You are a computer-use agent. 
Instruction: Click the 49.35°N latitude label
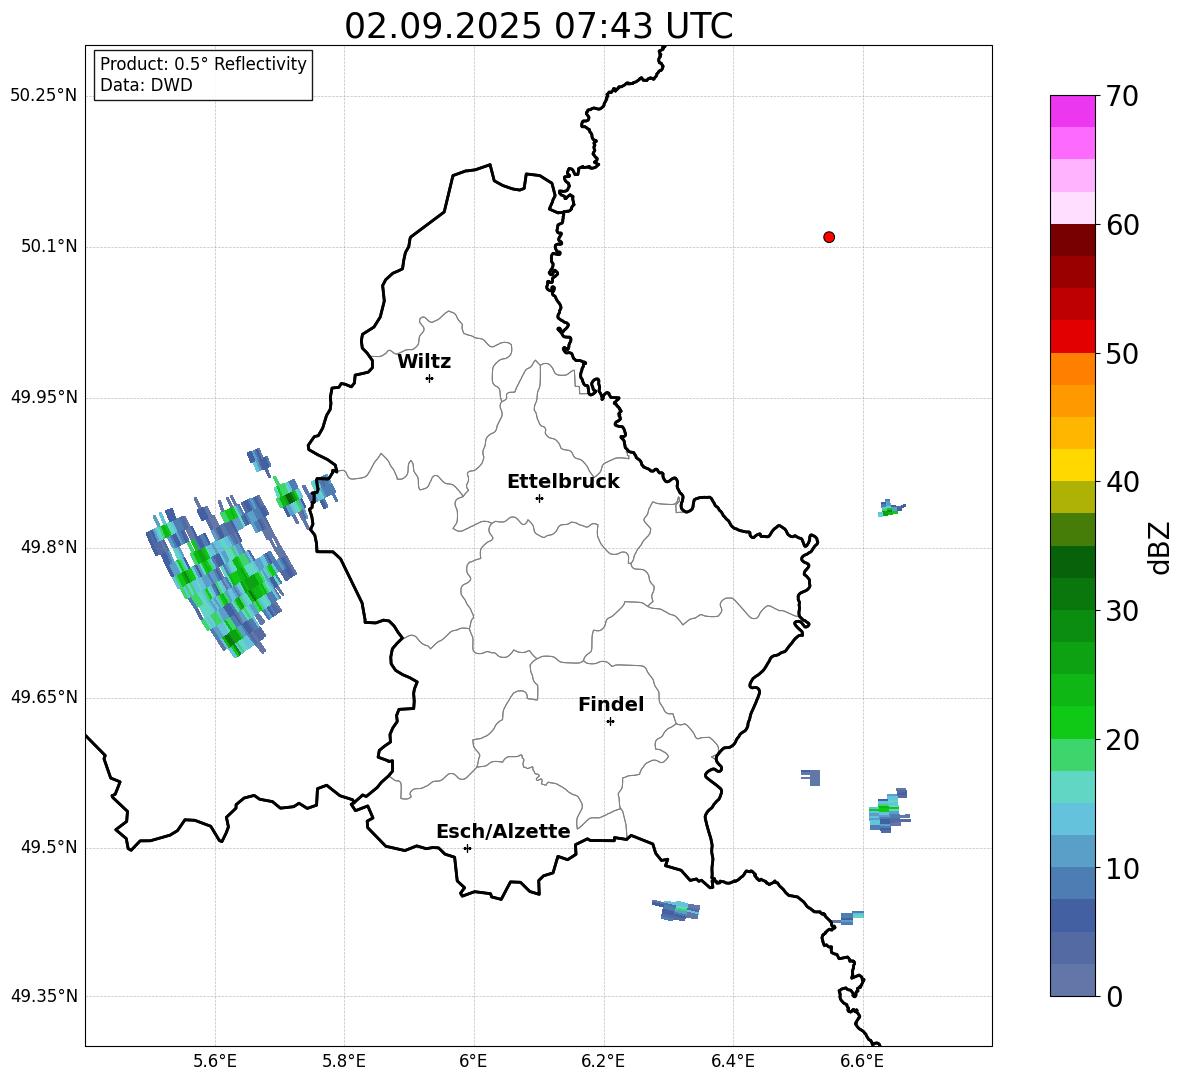pyautogui.click(x=44, y=996)
